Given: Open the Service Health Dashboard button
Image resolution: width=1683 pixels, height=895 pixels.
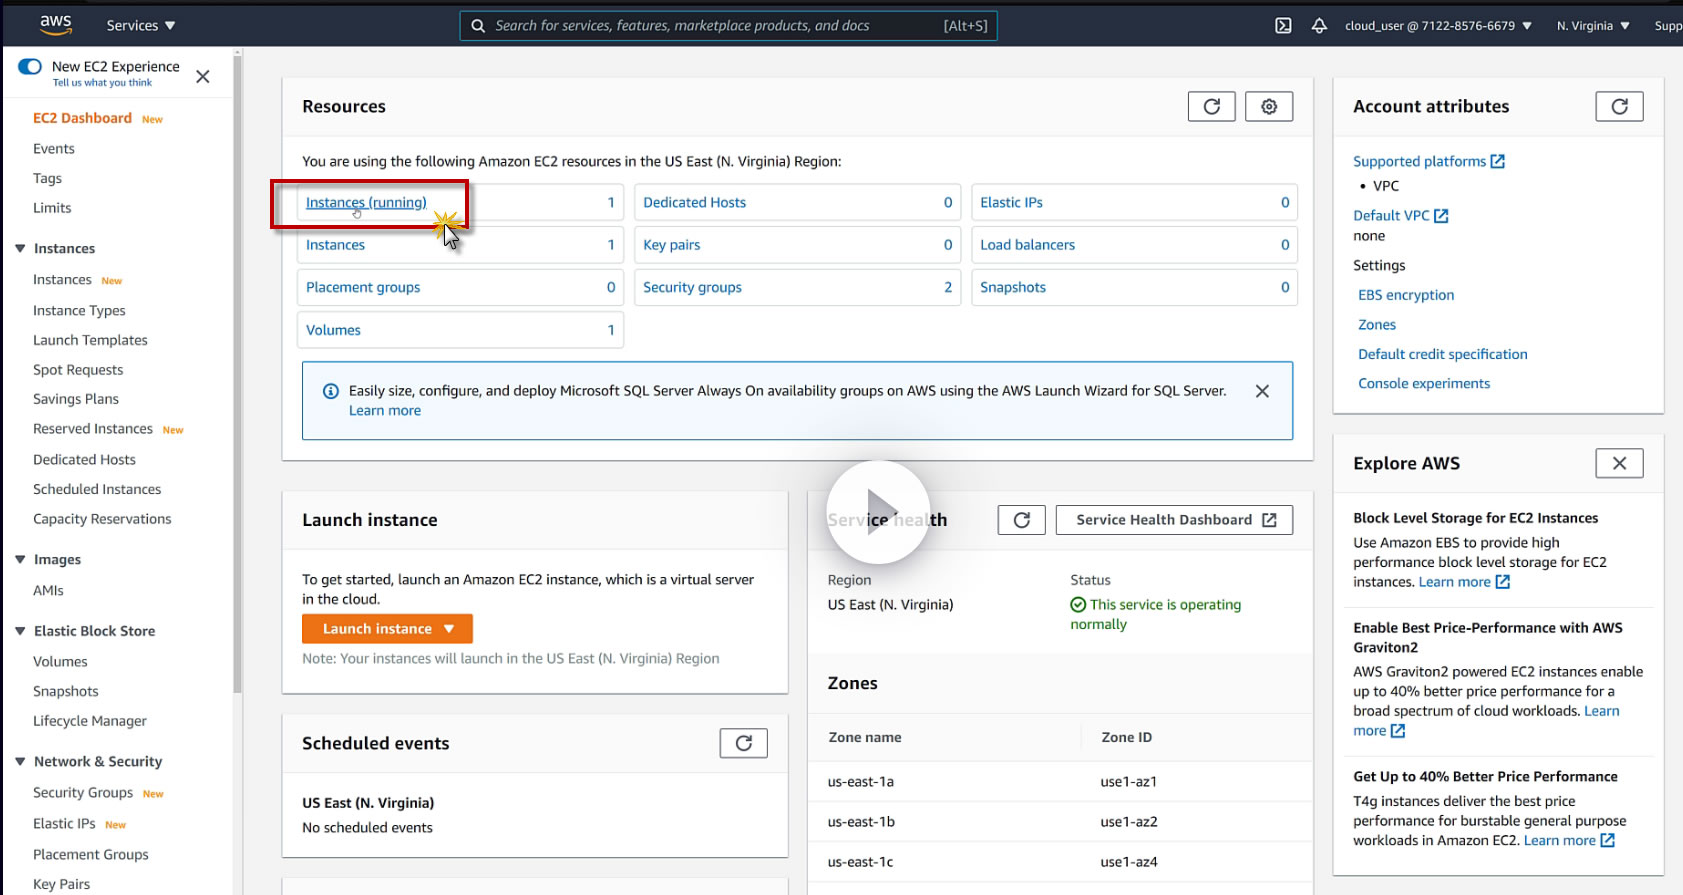Looking at the screenshot, I should point(1174,520).
